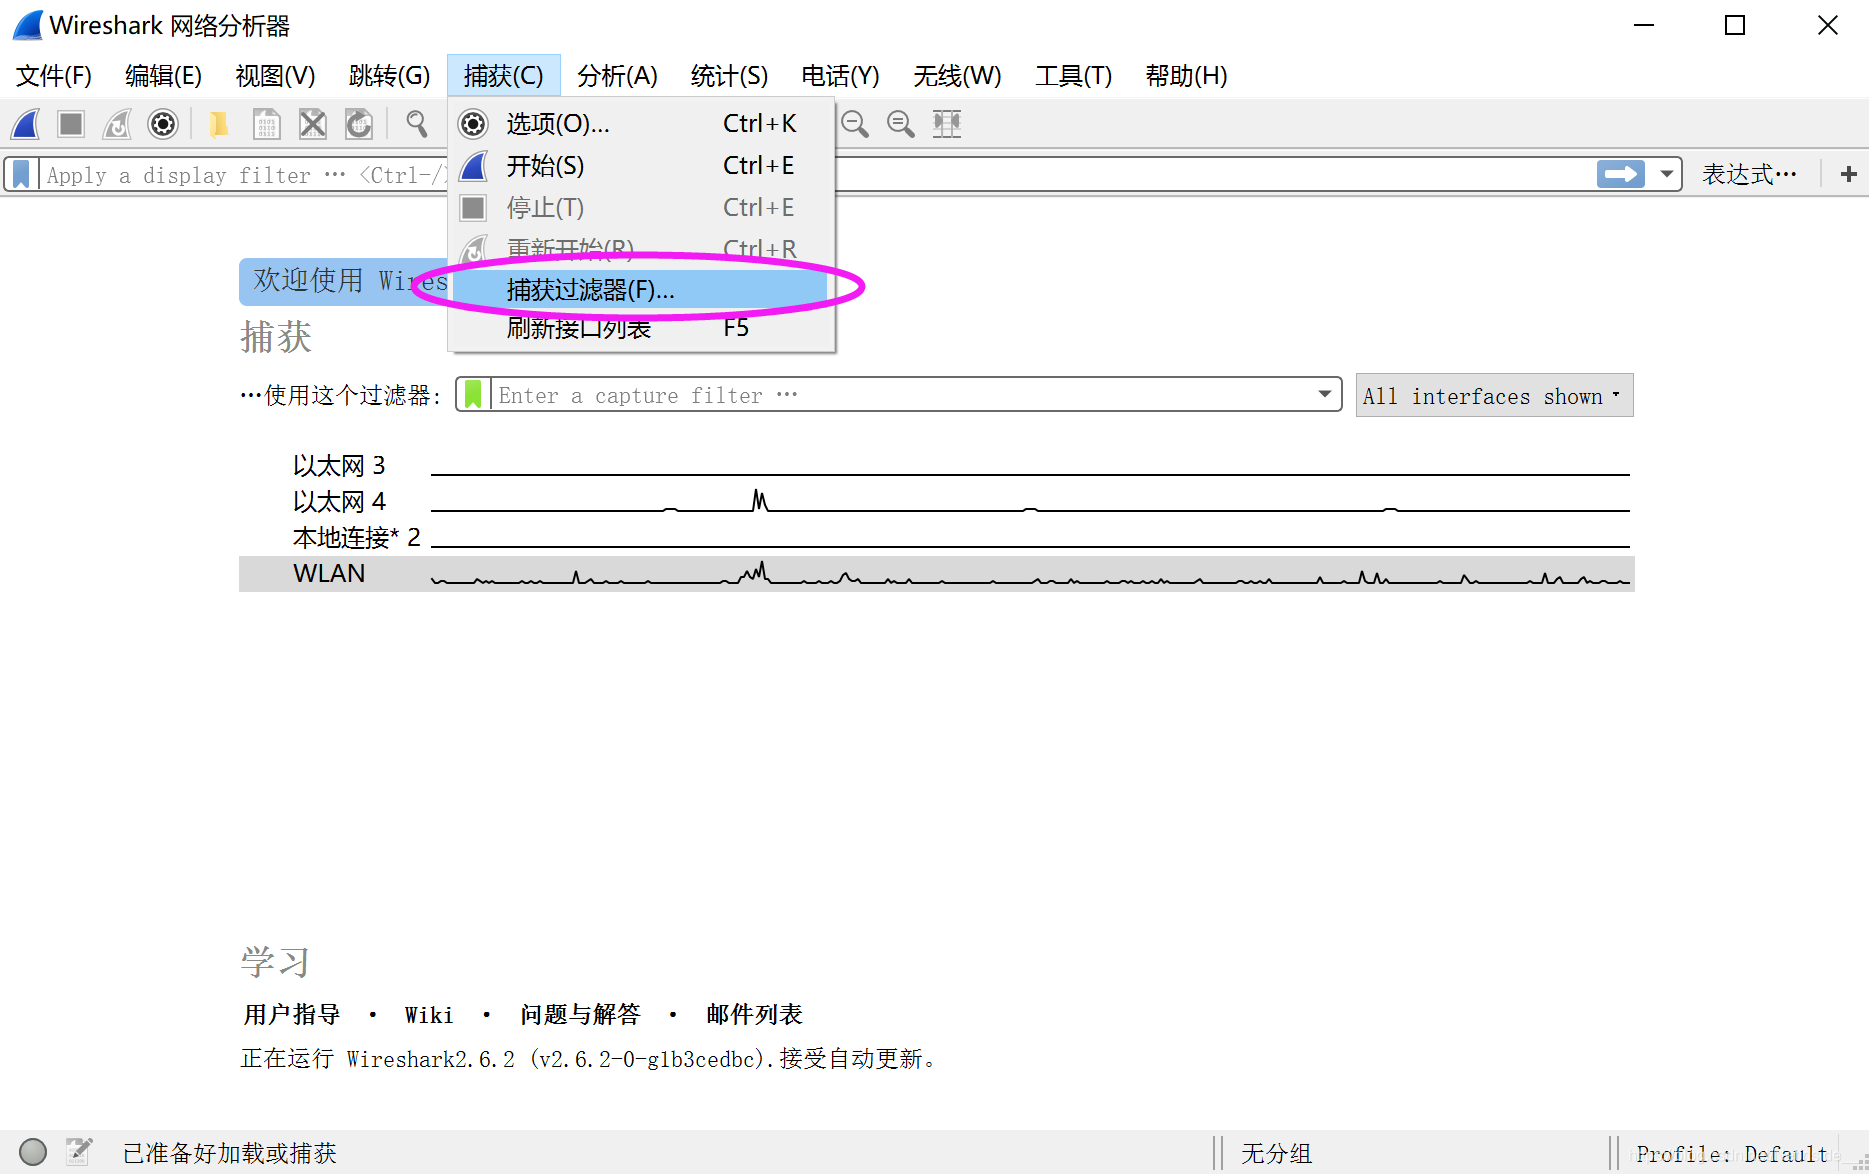Screen dimensions: 1869x1174
Task: Click the plus add filter button icon
Action: pos(1849,174)
